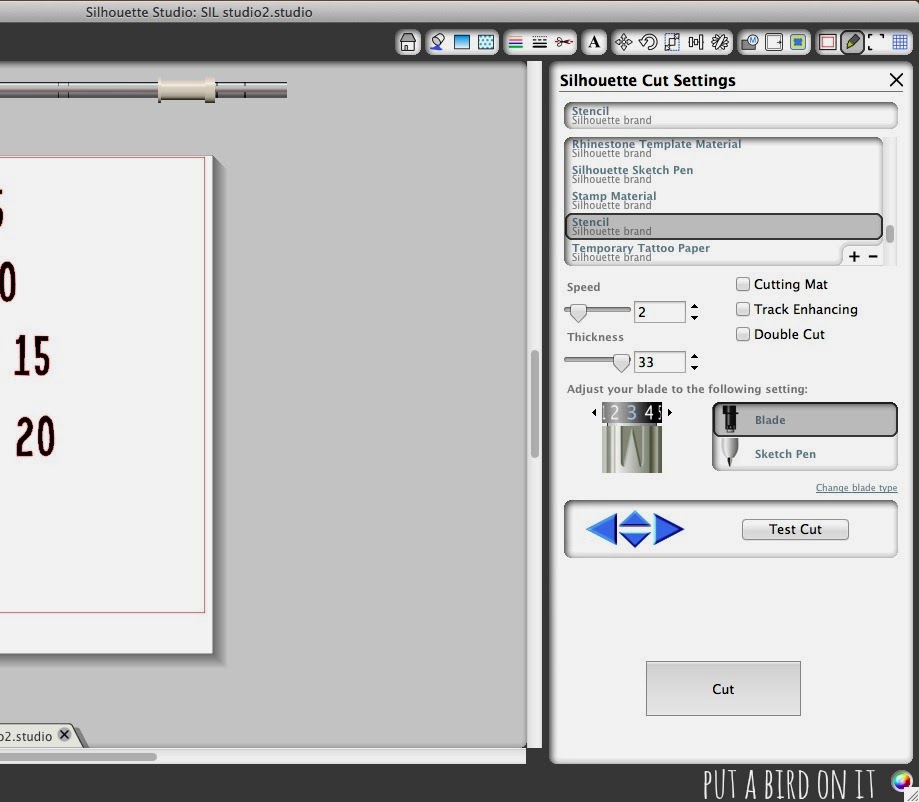Close the studio2.studio document tab

point(64,735)
